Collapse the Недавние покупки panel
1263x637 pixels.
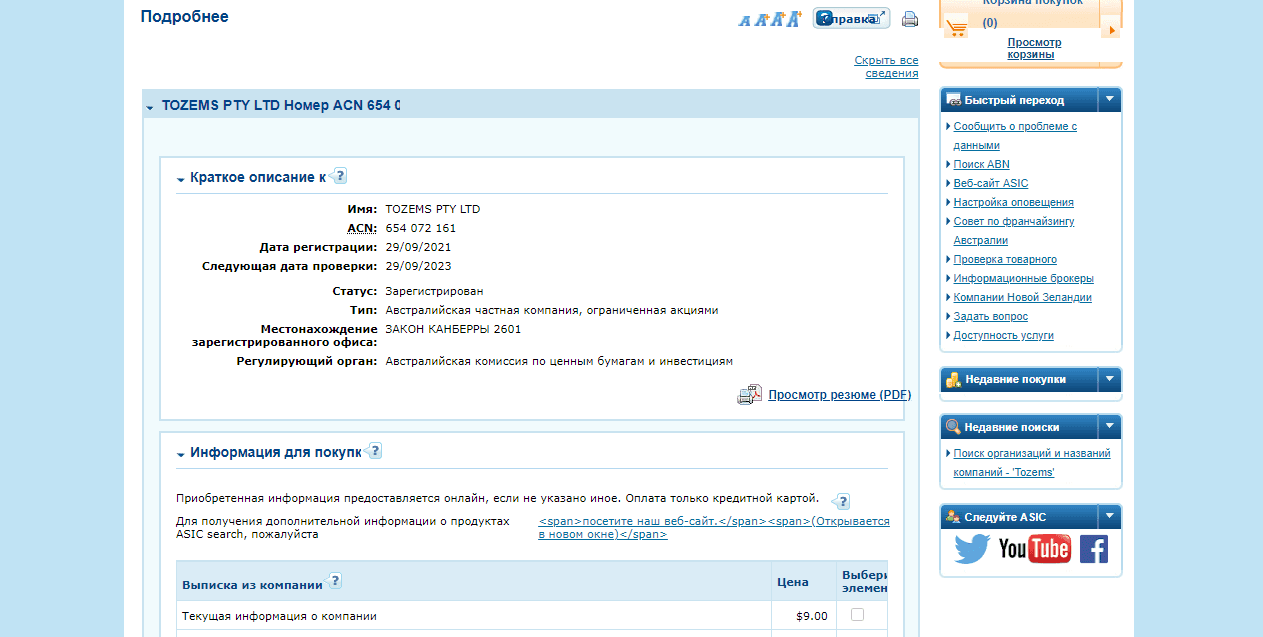point(1109,379)
